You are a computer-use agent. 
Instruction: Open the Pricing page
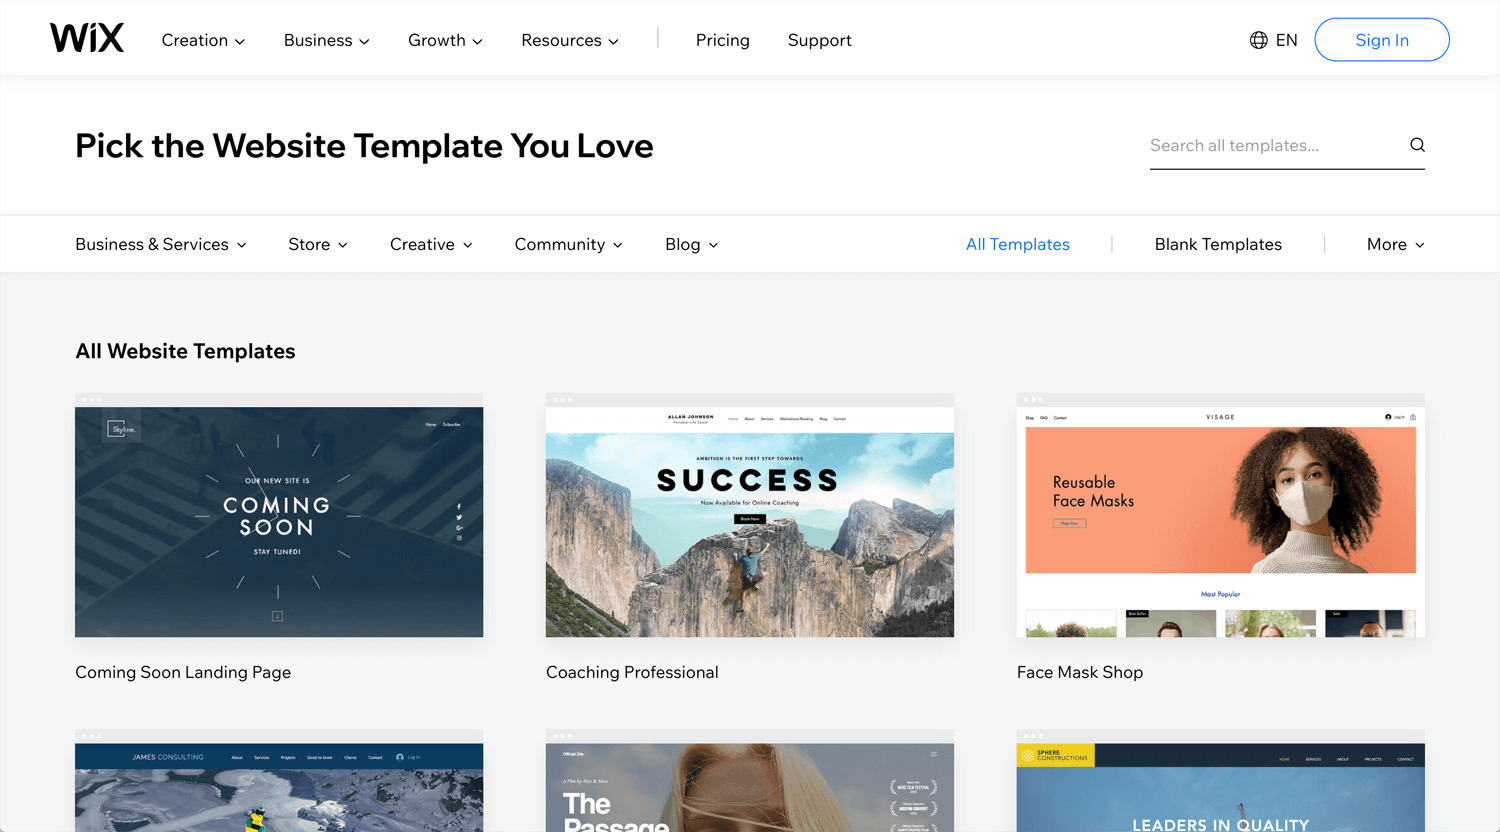coord(722,40)
